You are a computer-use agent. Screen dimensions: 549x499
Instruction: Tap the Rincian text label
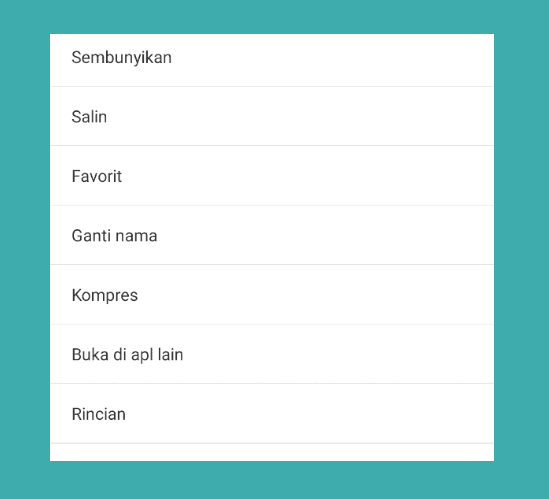click(x=98, y=414)
